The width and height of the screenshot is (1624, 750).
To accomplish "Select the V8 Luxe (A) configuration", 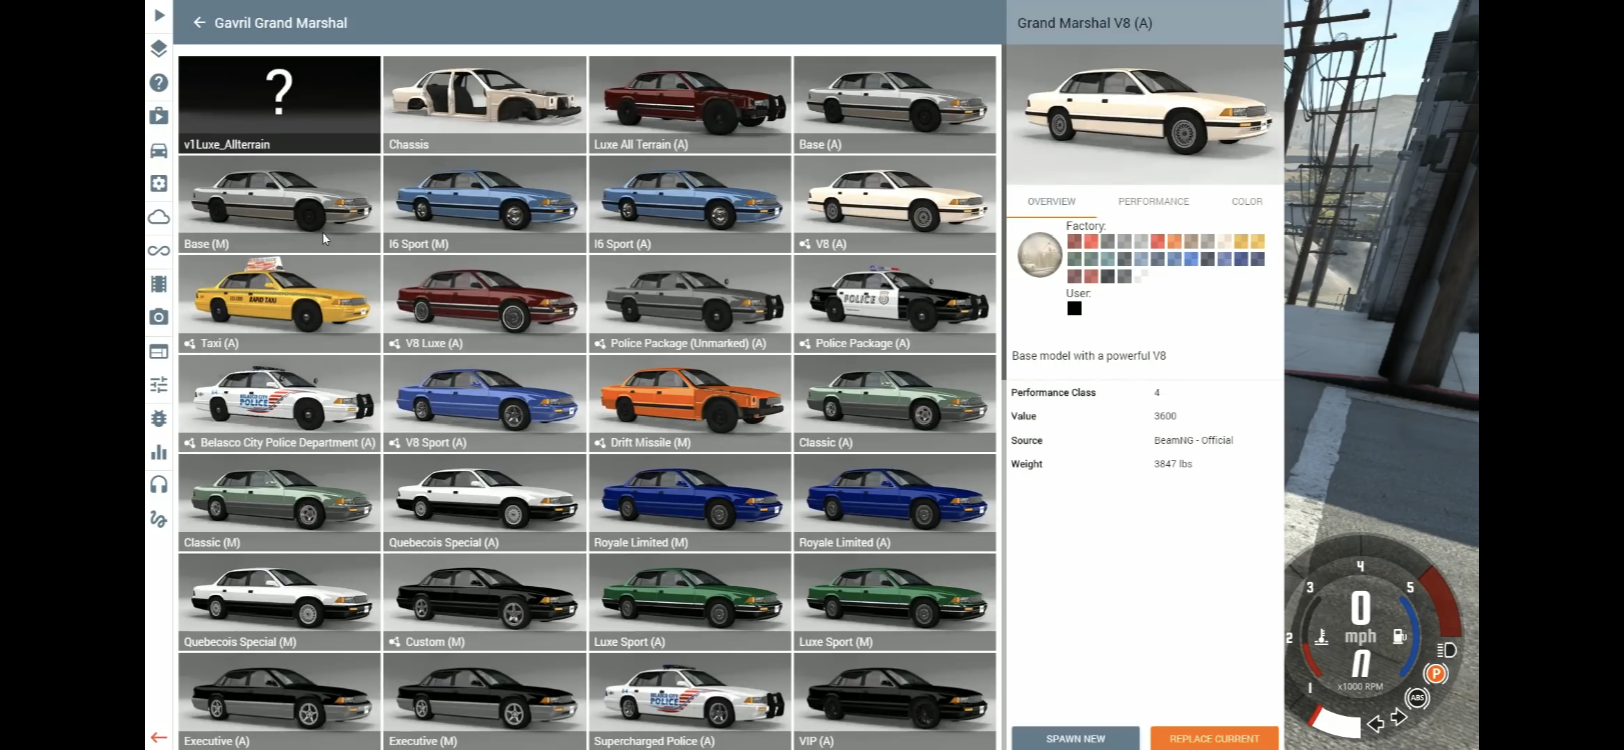I will [x=484, y=303].
